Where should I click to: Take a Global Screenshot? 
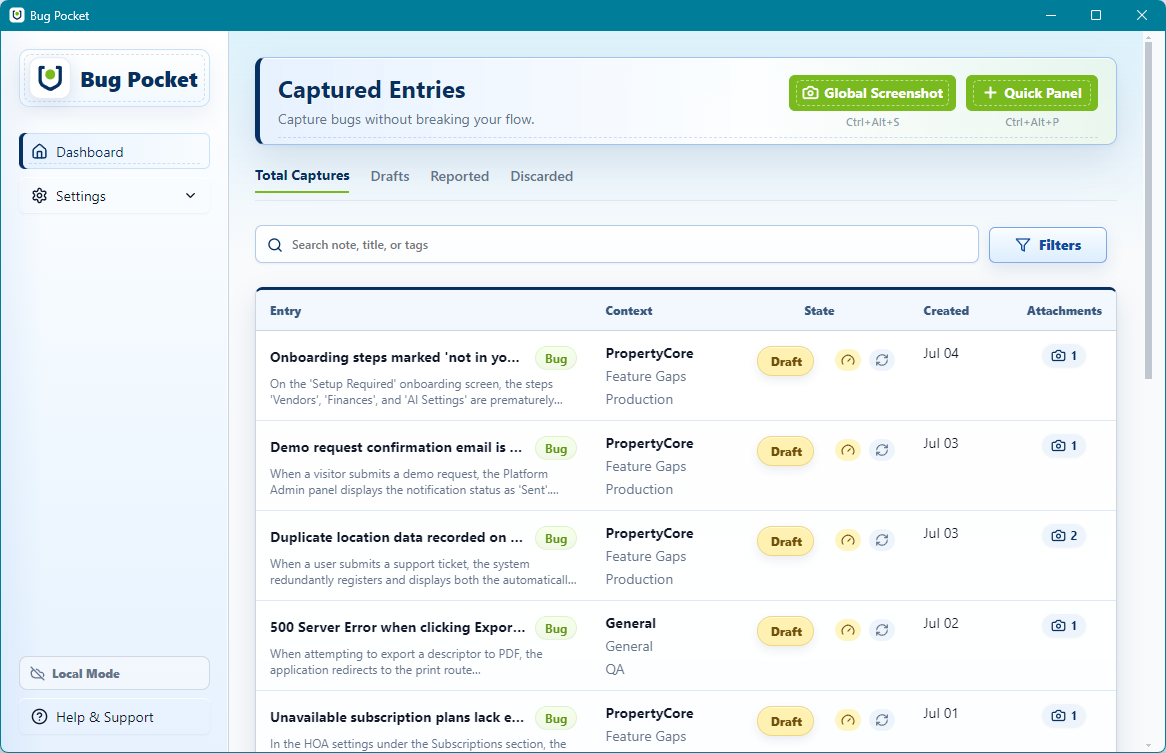[872, 93]
